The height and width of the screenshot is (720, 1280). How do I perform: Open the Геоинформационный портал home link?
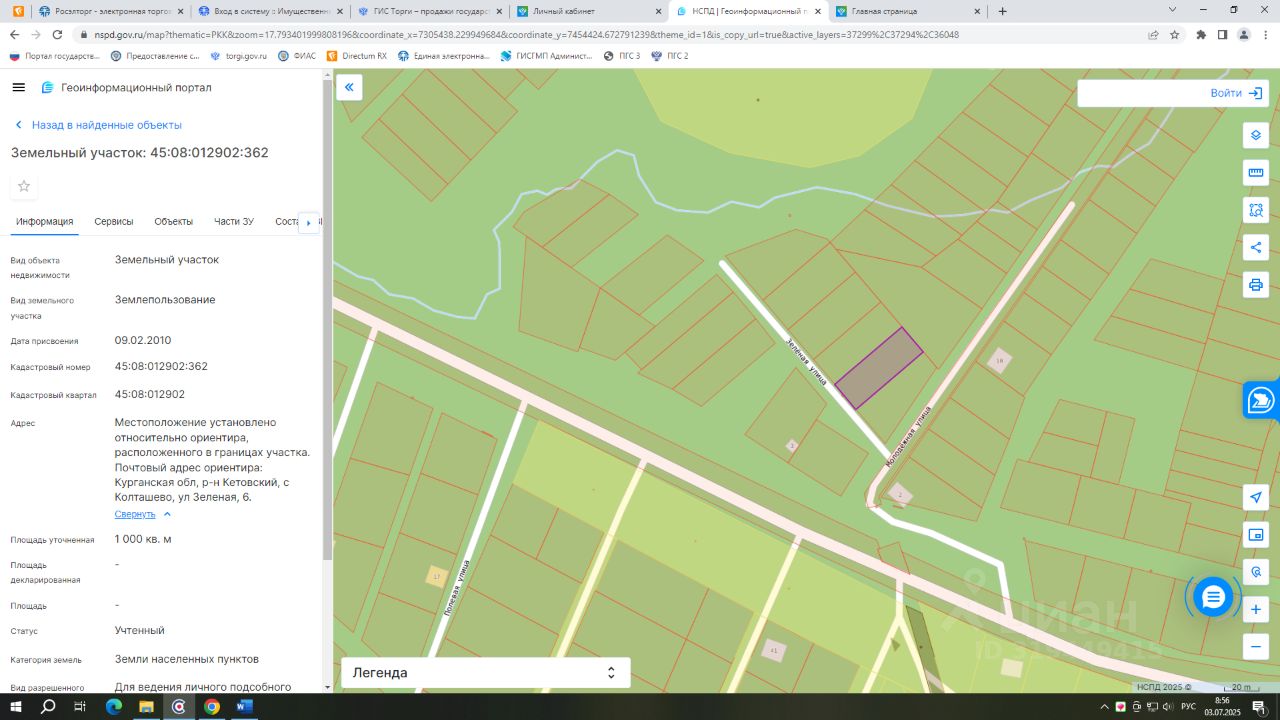(x=126, y=87)
